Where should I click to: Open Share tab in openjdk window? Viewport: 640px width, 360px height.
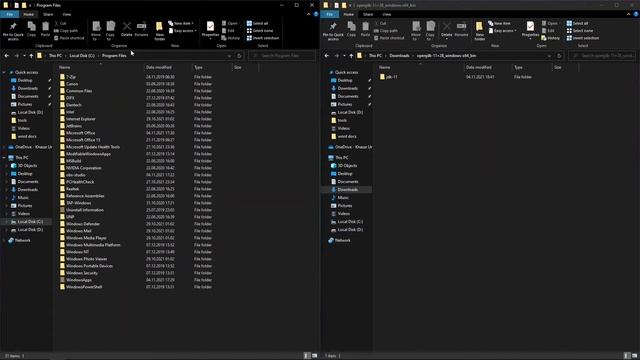[368, 14]
